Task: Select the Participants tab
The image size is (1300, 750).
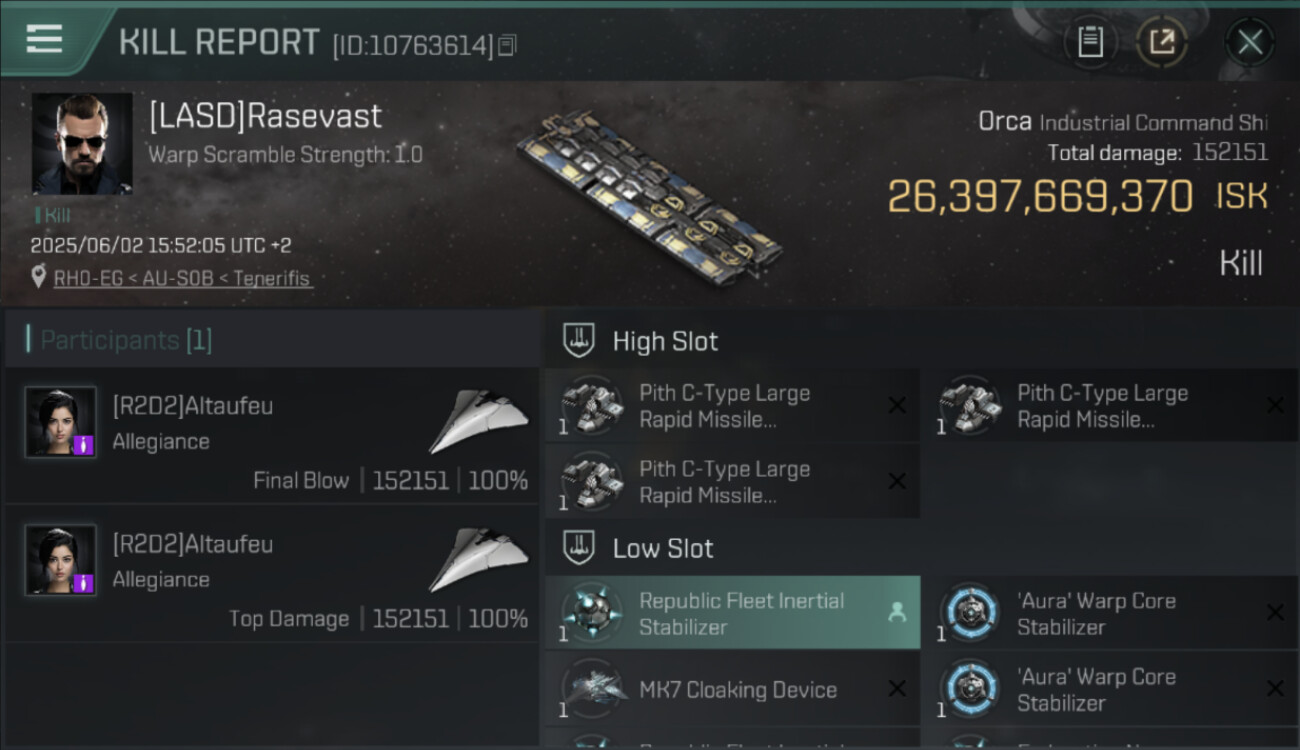Action: click(x=126, y=340)
